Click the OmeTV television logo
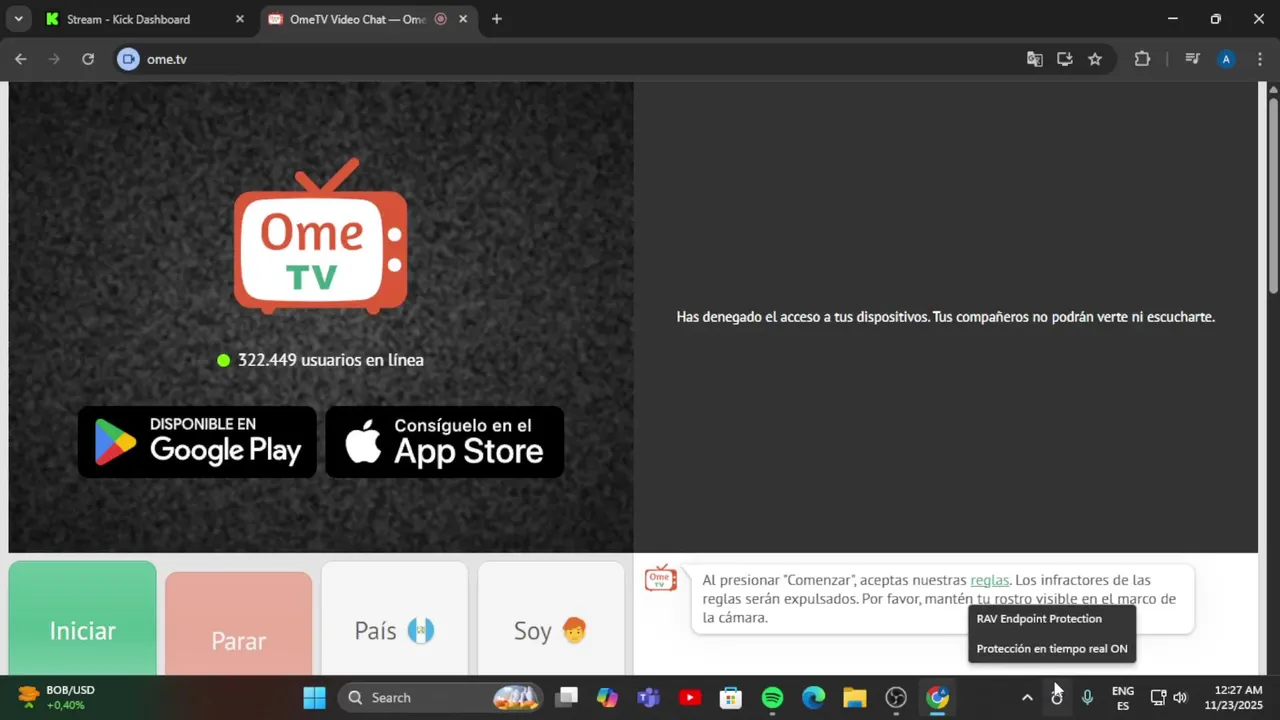This screenshot has height=720, width=1280. pos(321,236)
